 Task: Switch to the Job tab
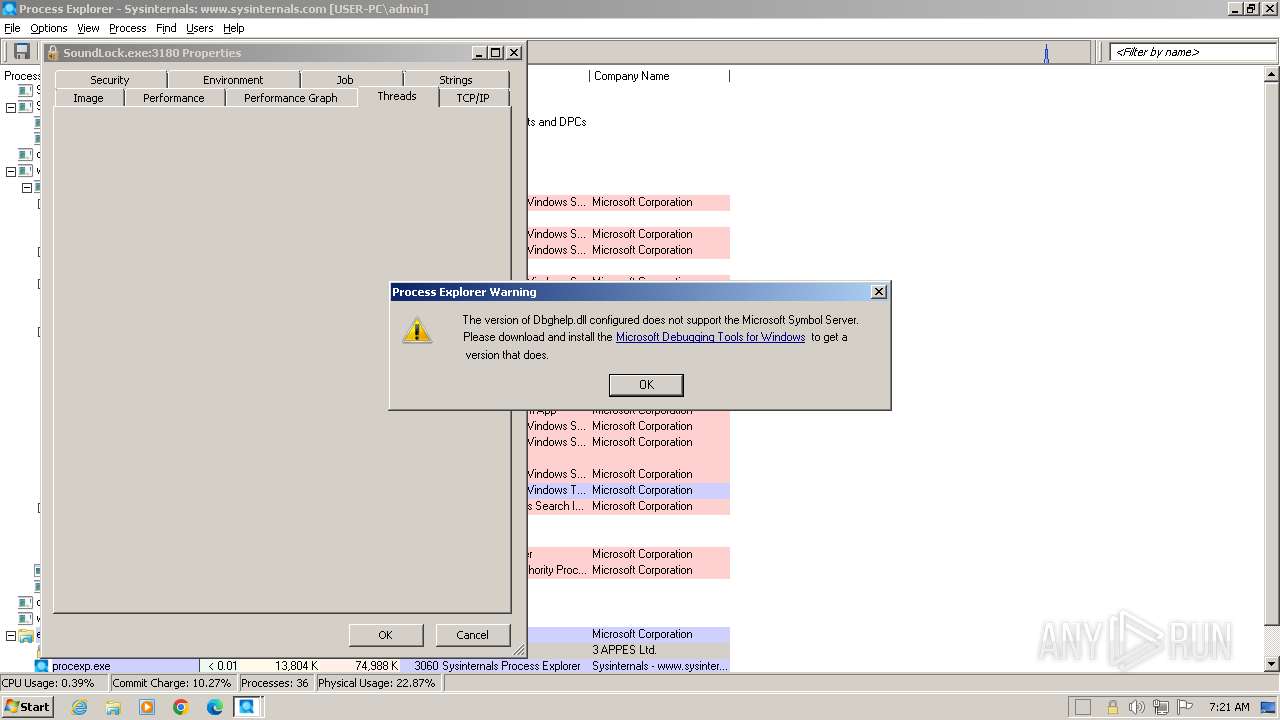pyautogui.click(x=345, y=80)
